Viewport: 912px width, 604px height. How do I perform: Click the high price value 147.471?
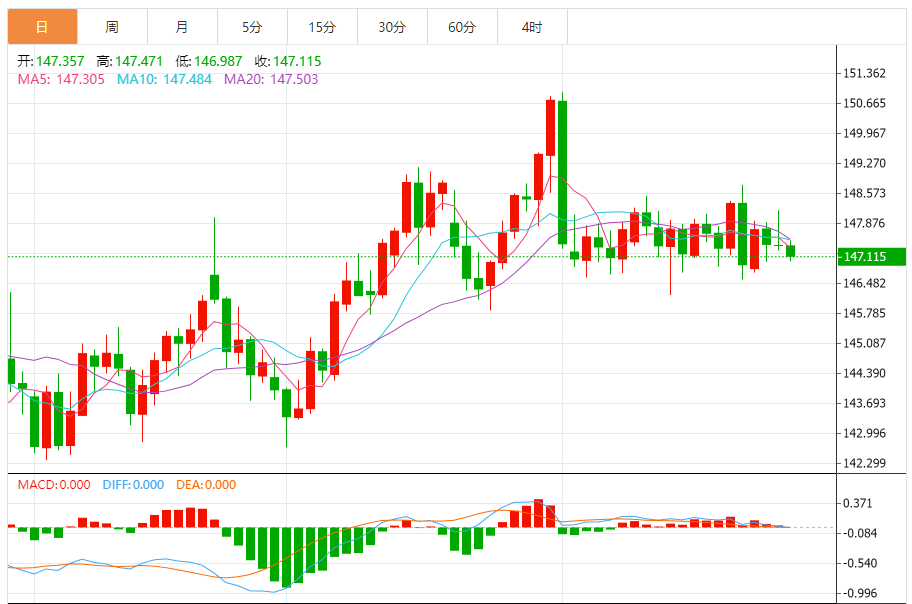pos(138,61)
